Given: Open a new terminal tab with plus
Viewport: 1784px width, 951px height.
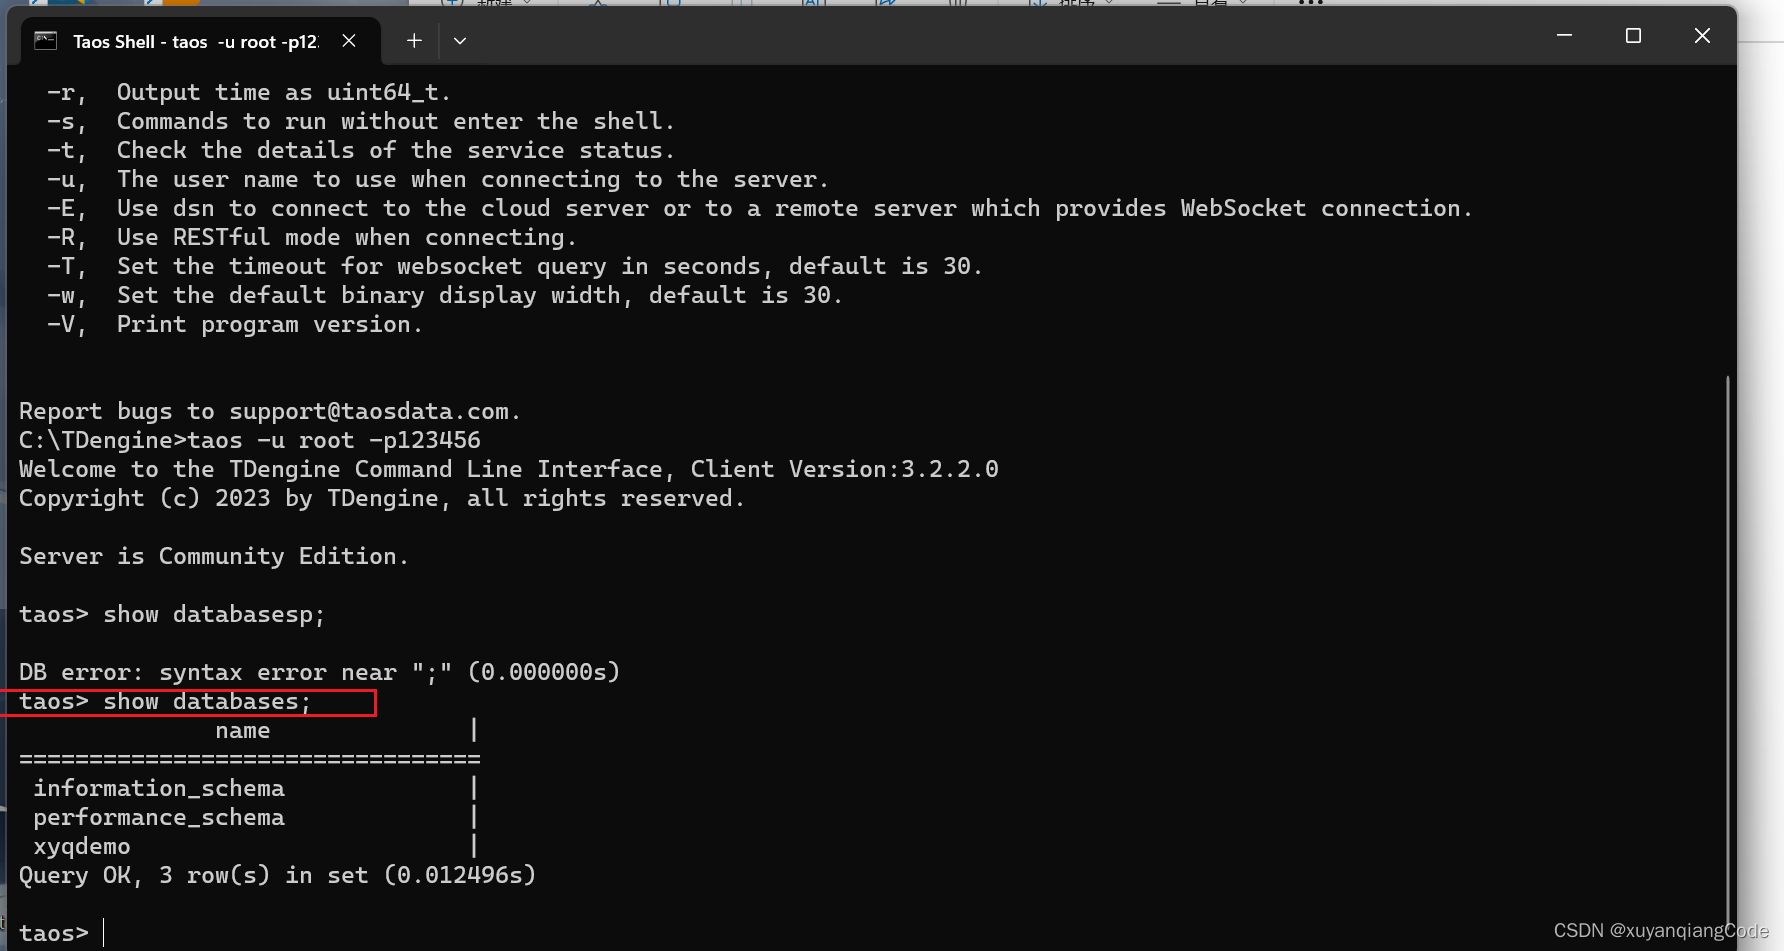Looking at the screenshot, I should pos(414,41).
